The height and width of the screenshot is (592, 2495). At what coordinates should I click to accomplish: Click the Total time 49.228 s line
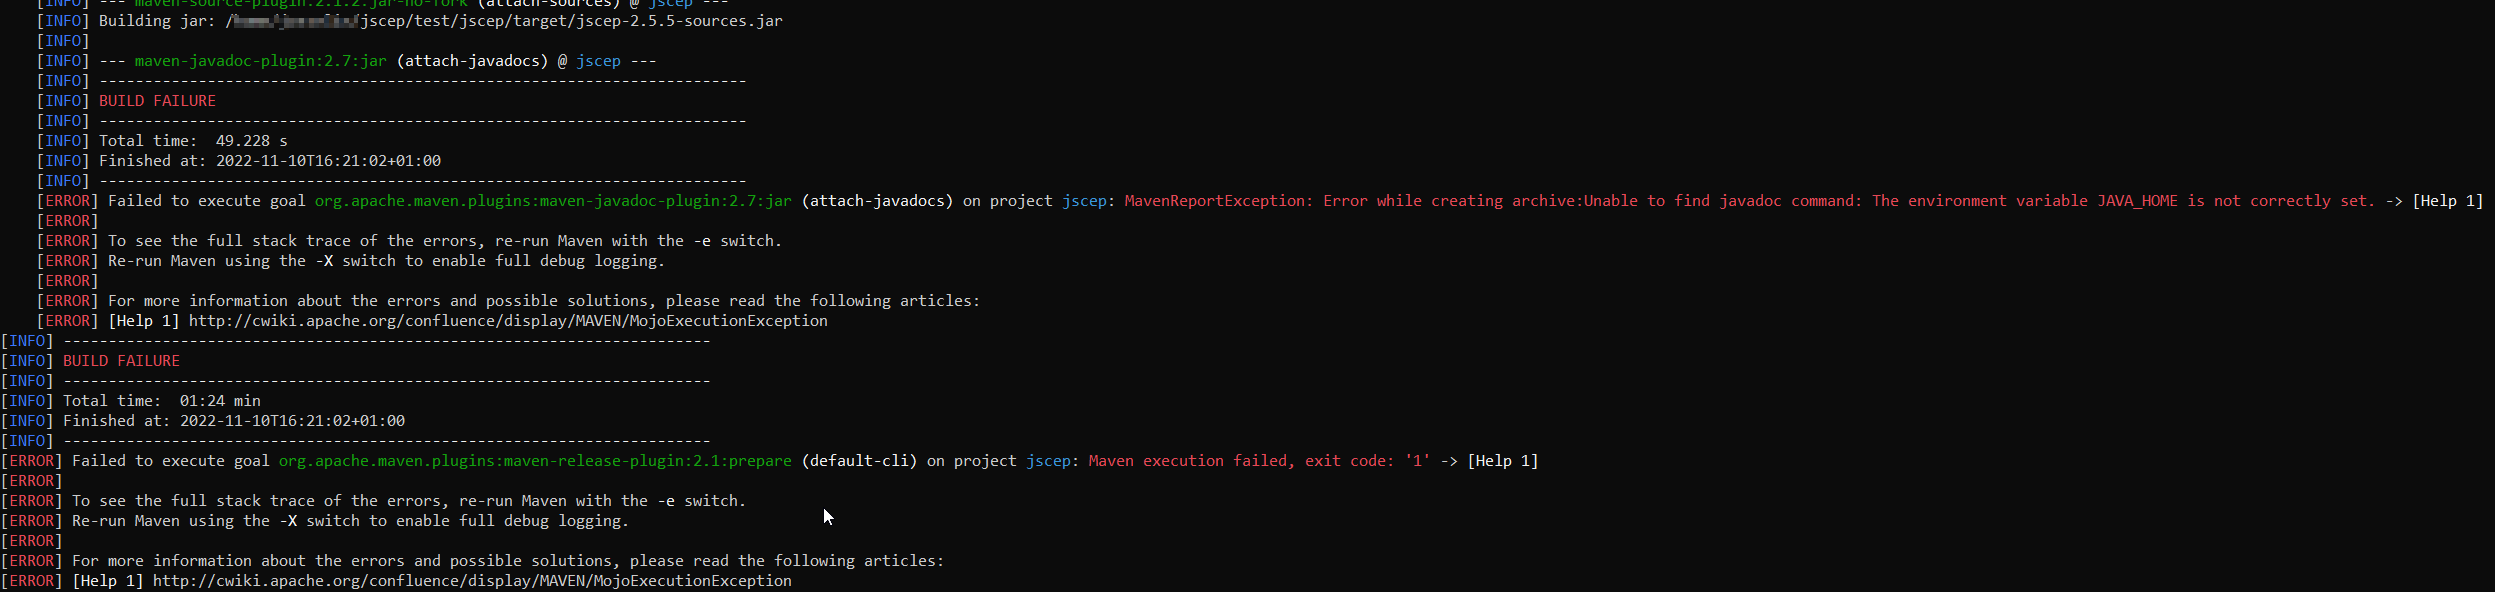pyautogui.click(x=193, y=141)
